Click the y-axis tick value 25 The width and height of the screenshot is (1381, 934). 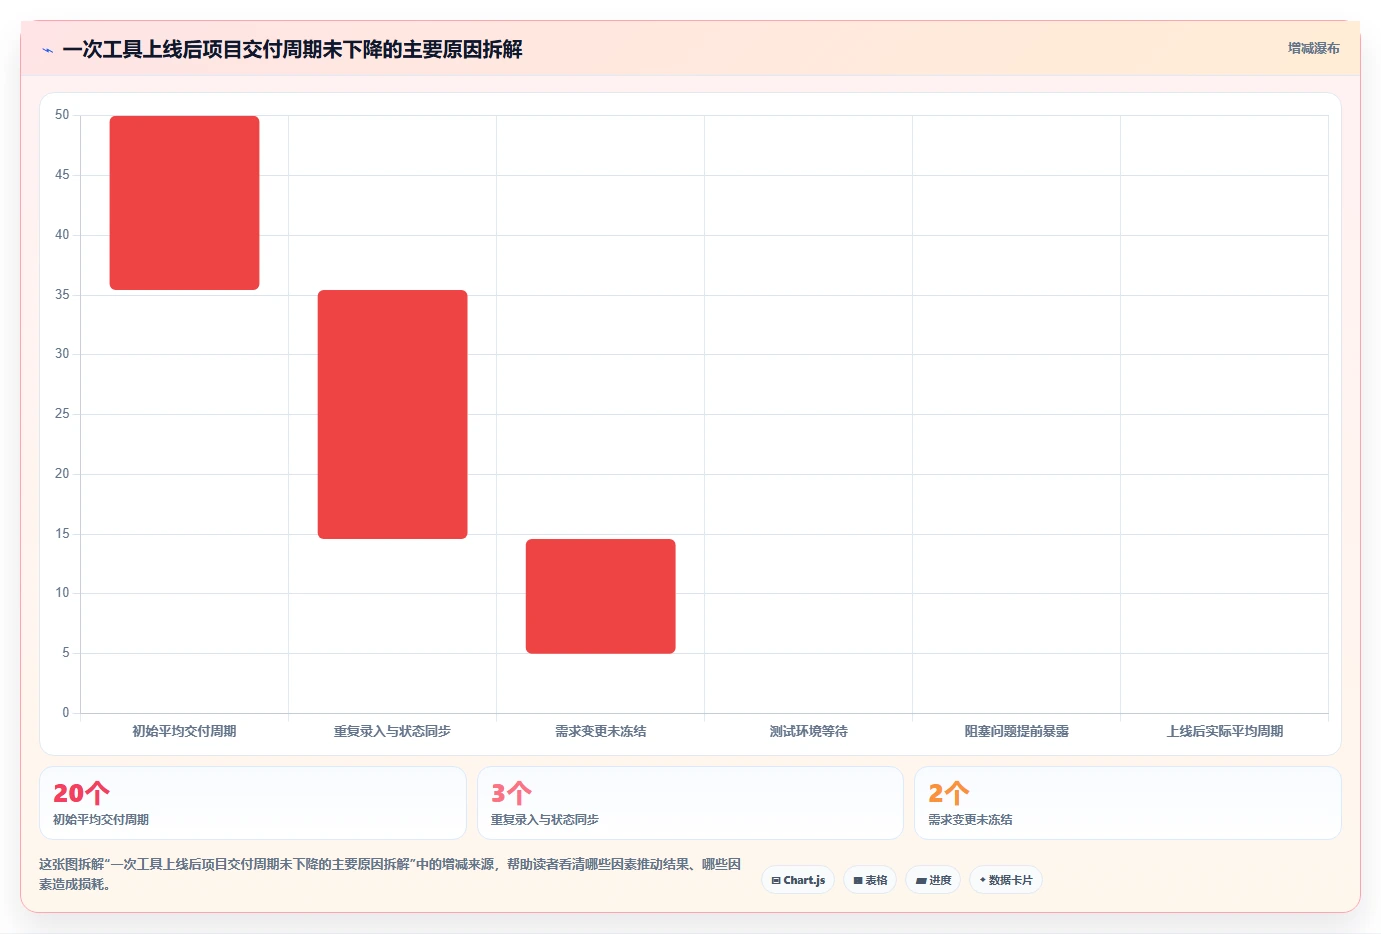click(62, 414)
